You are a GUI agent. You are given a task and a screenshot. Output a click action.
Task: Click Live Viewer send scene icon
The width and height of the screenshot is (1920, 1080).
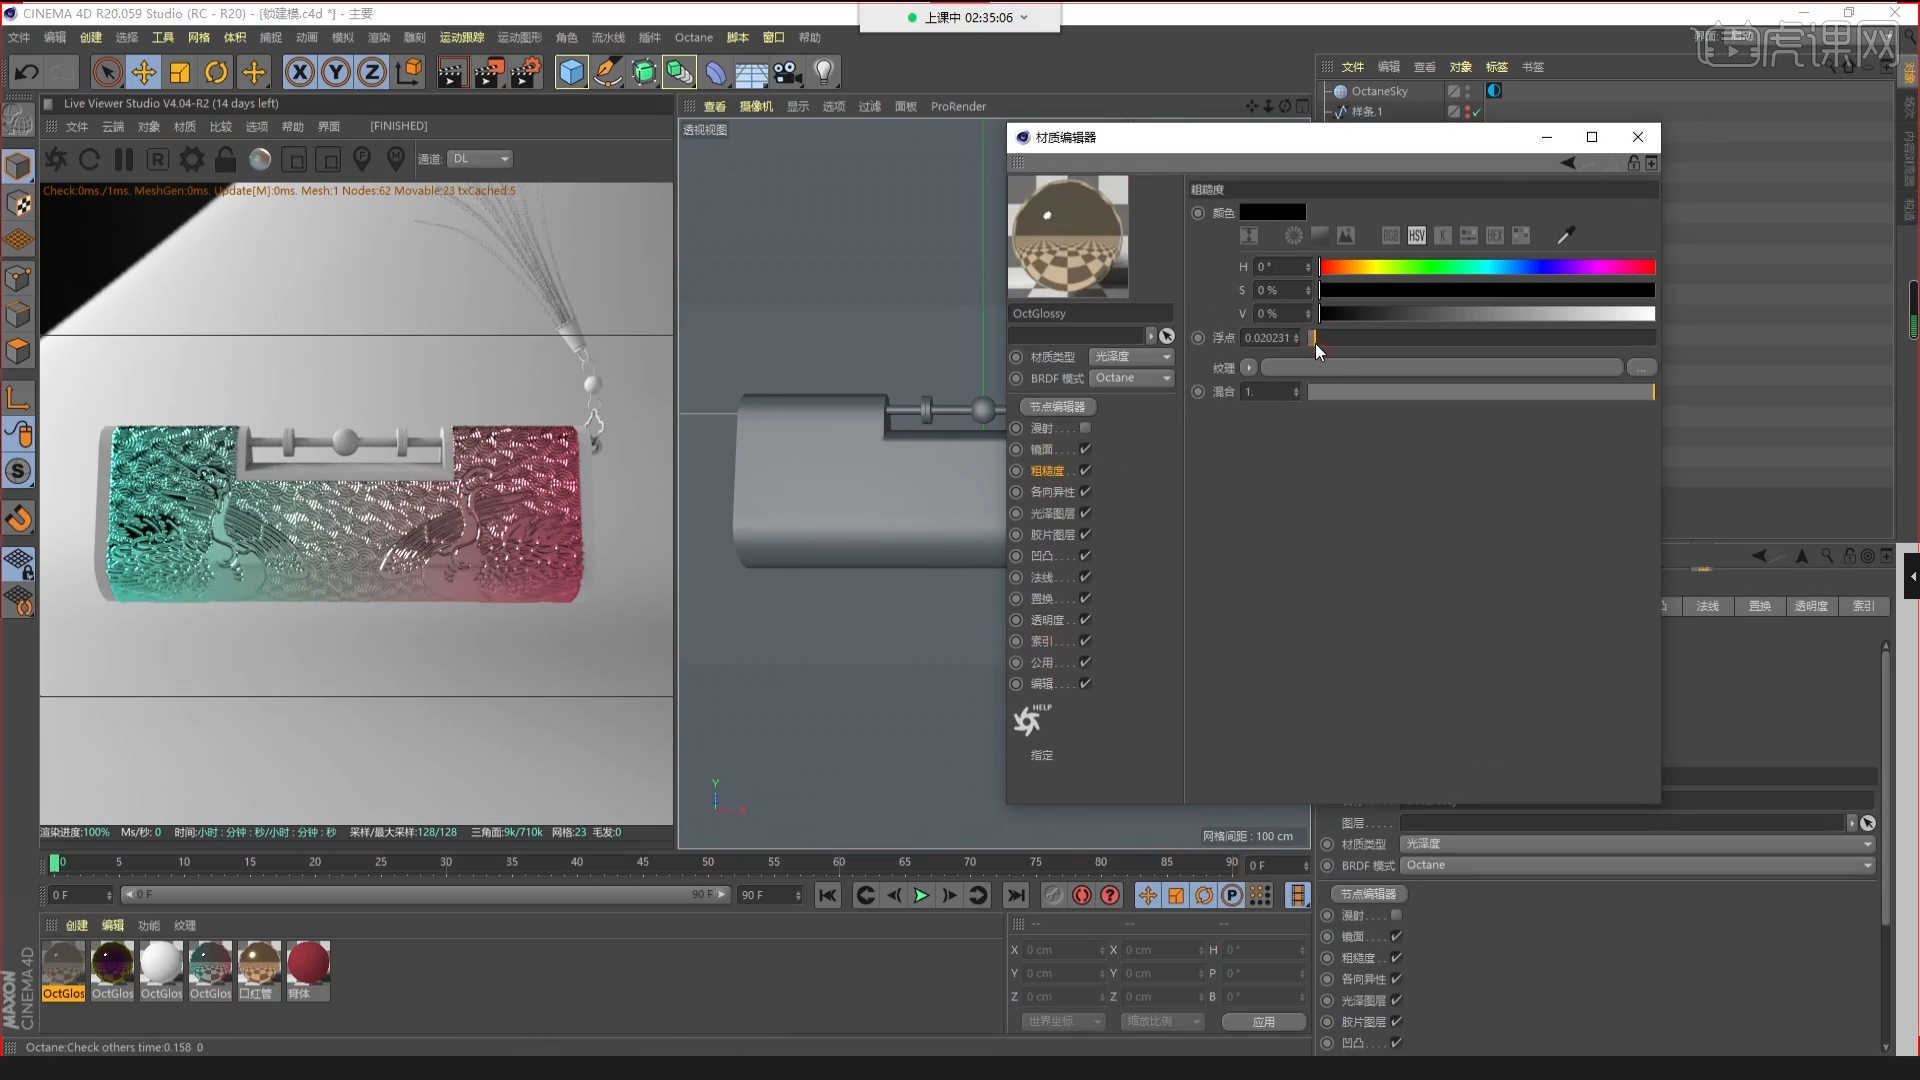[x=56, y=159]
